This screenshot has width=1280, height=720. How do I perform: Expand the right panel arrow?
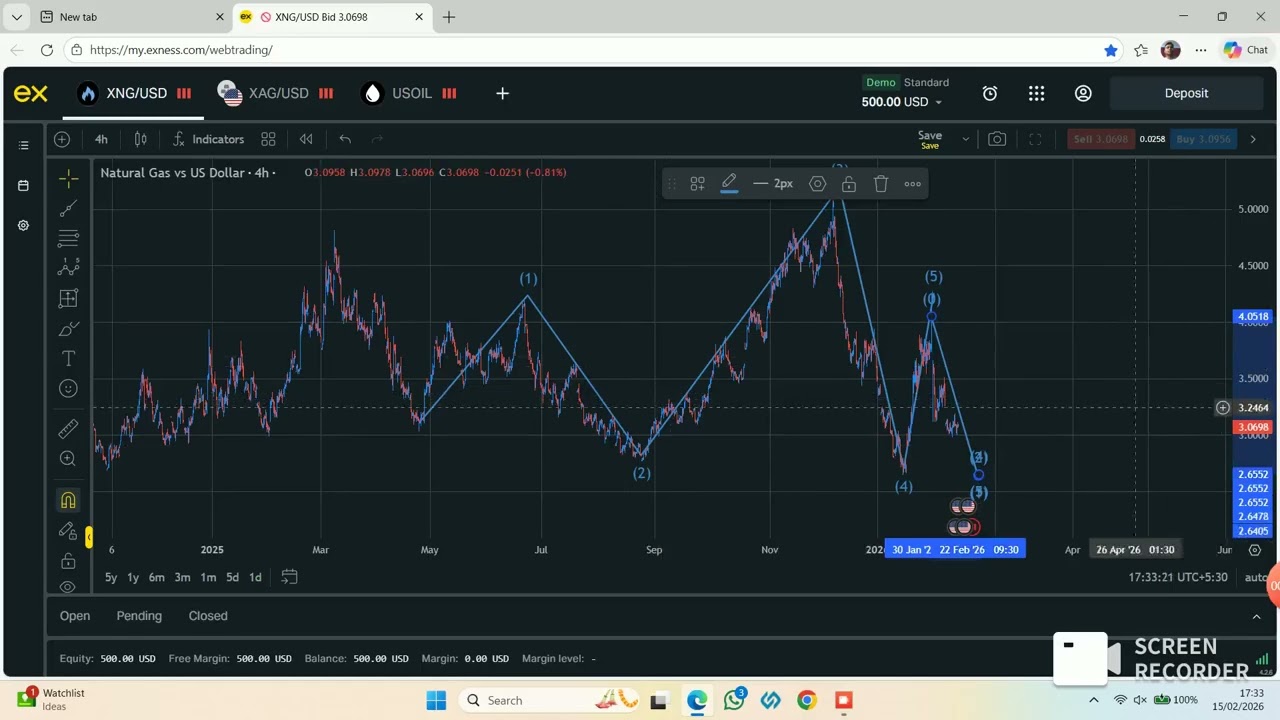click(x=1253, y=139)
